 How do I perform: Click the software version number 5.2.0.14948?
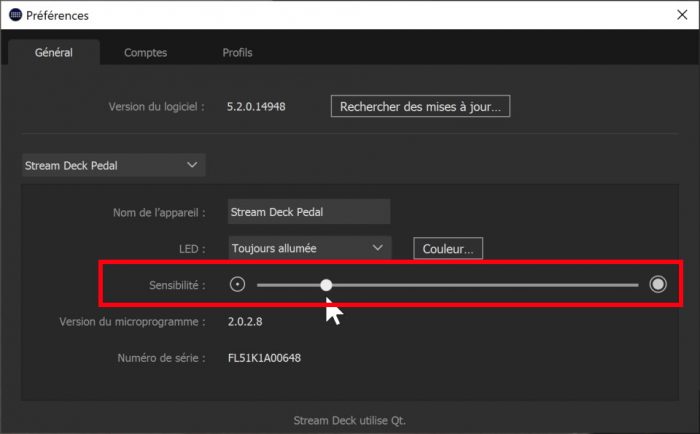point(257,106)
